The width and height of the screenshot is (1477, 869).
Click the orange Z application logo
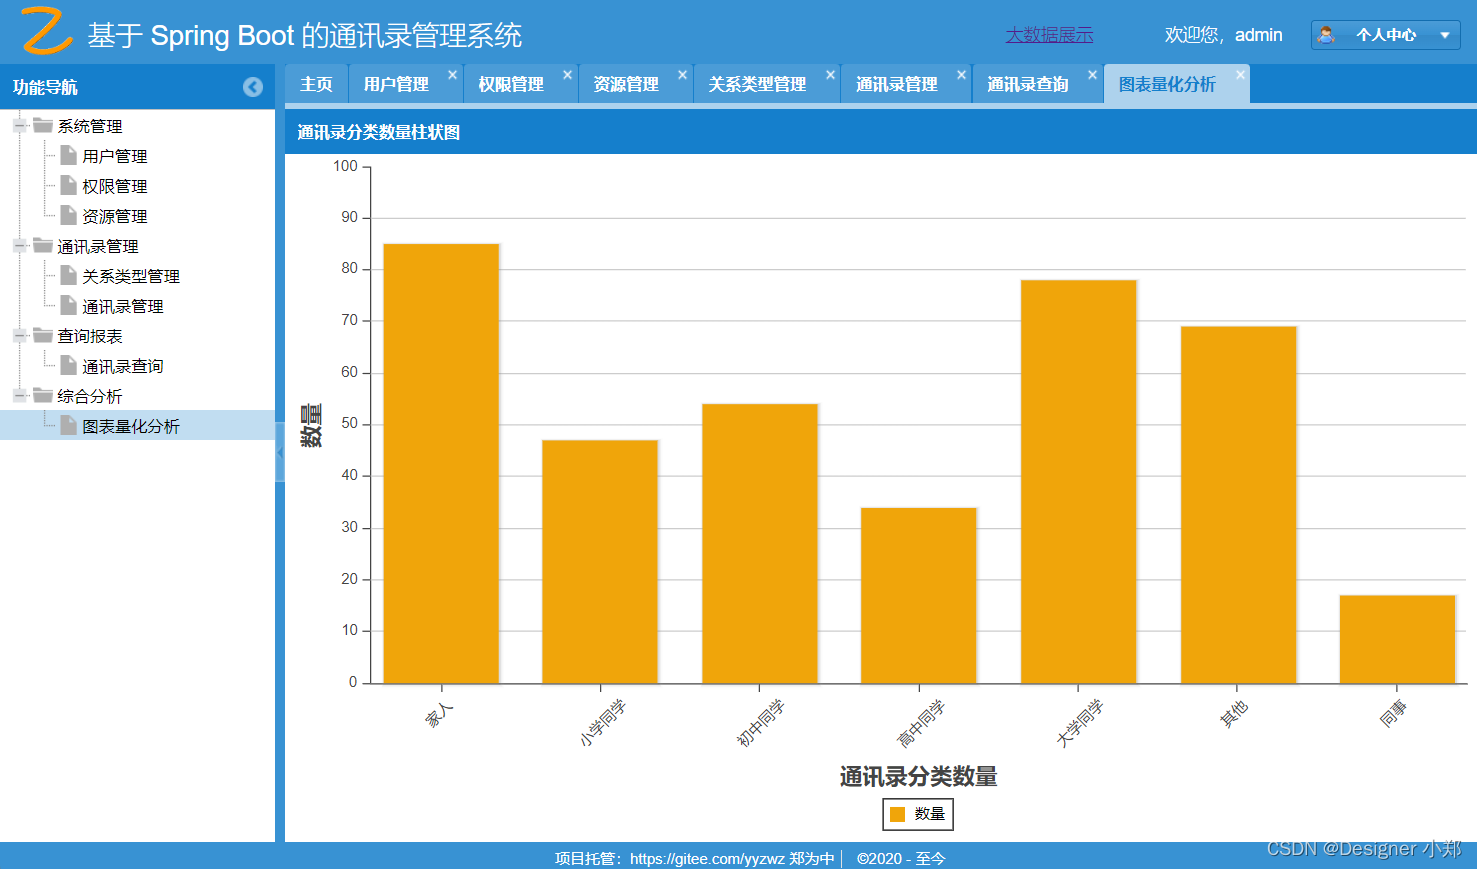46,31
